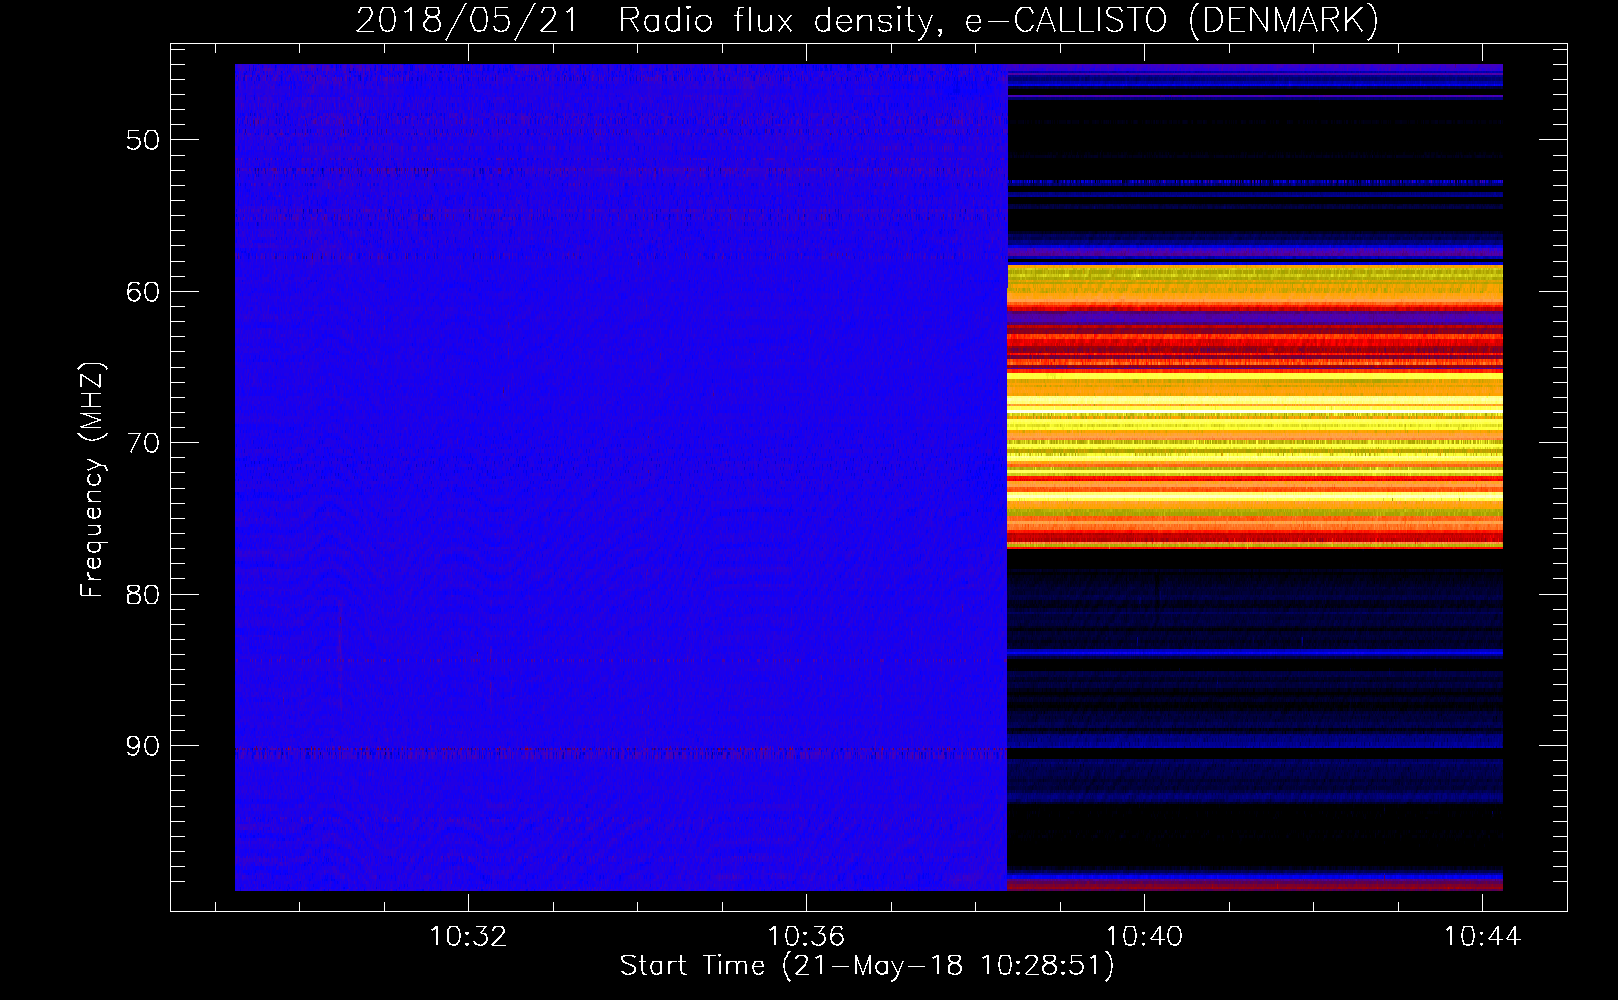1618x1000 pixels.
Task: Click the '80' frequency tick label
Action: pos(143,594)
